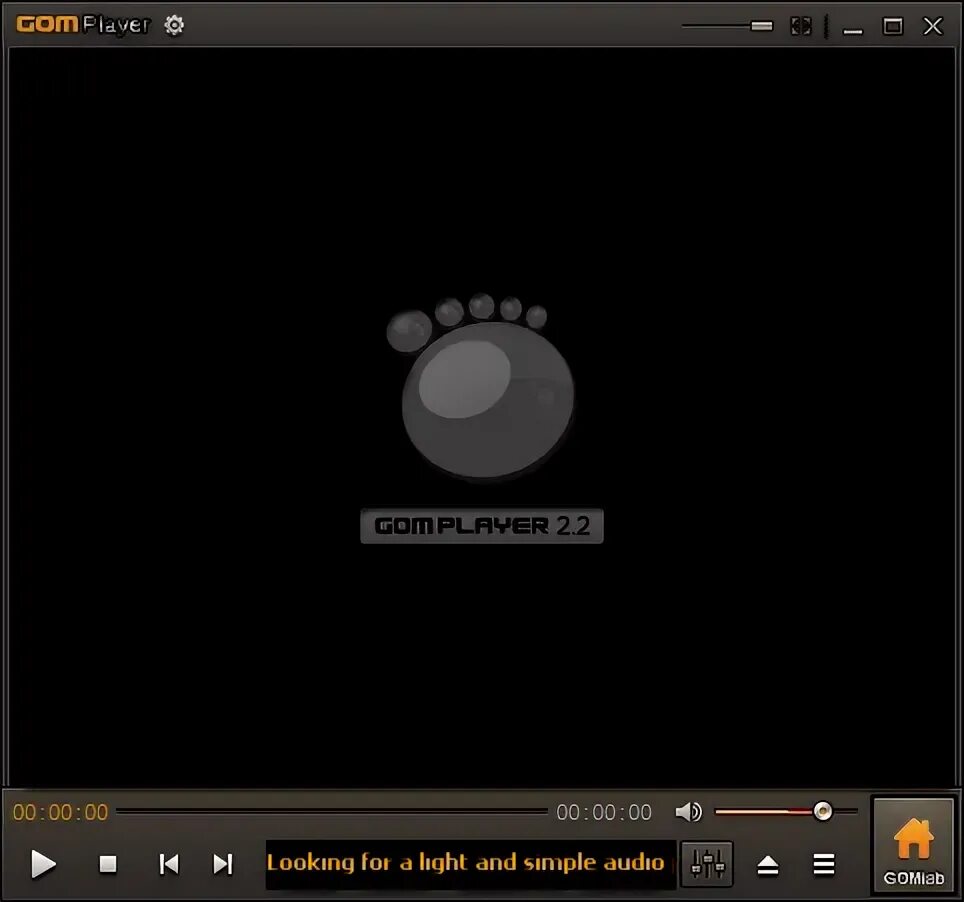Image resolution: width=964 pixels, height=902 pixels.
Task: Start playback with the Play button
Action: 43,864
